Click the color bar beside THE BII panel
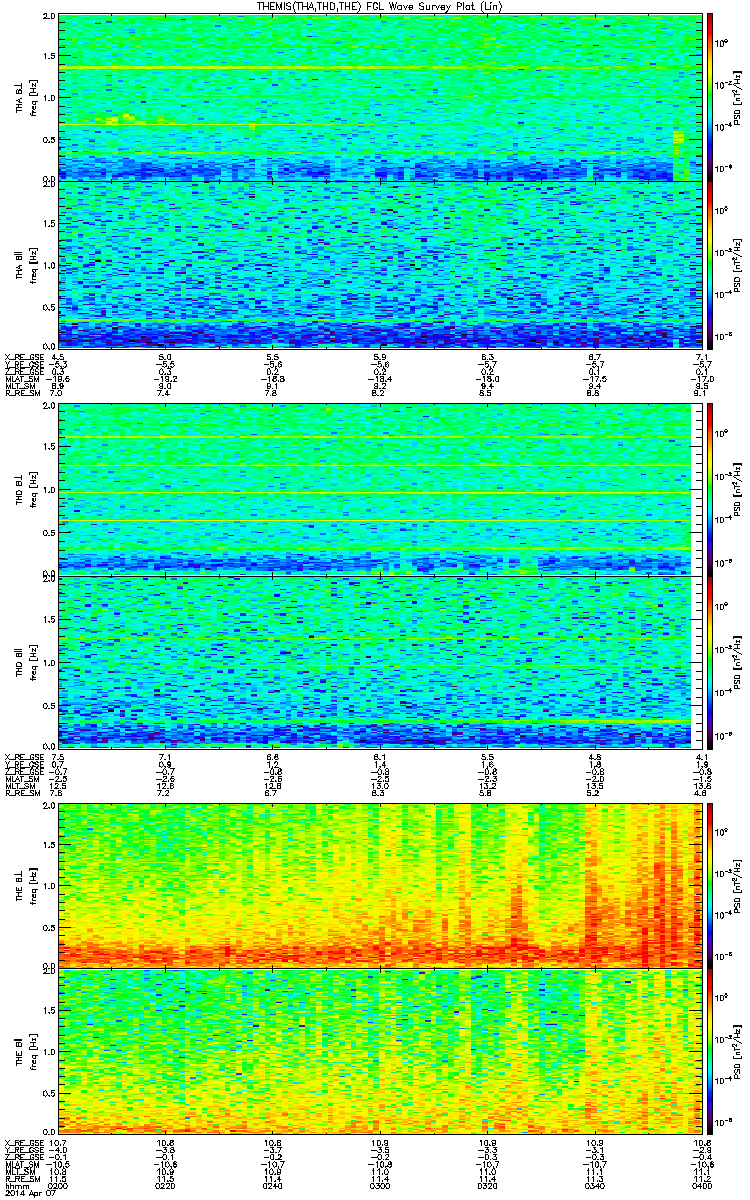Viewport: 750px width, 1200px height. tap(711, 1052)
